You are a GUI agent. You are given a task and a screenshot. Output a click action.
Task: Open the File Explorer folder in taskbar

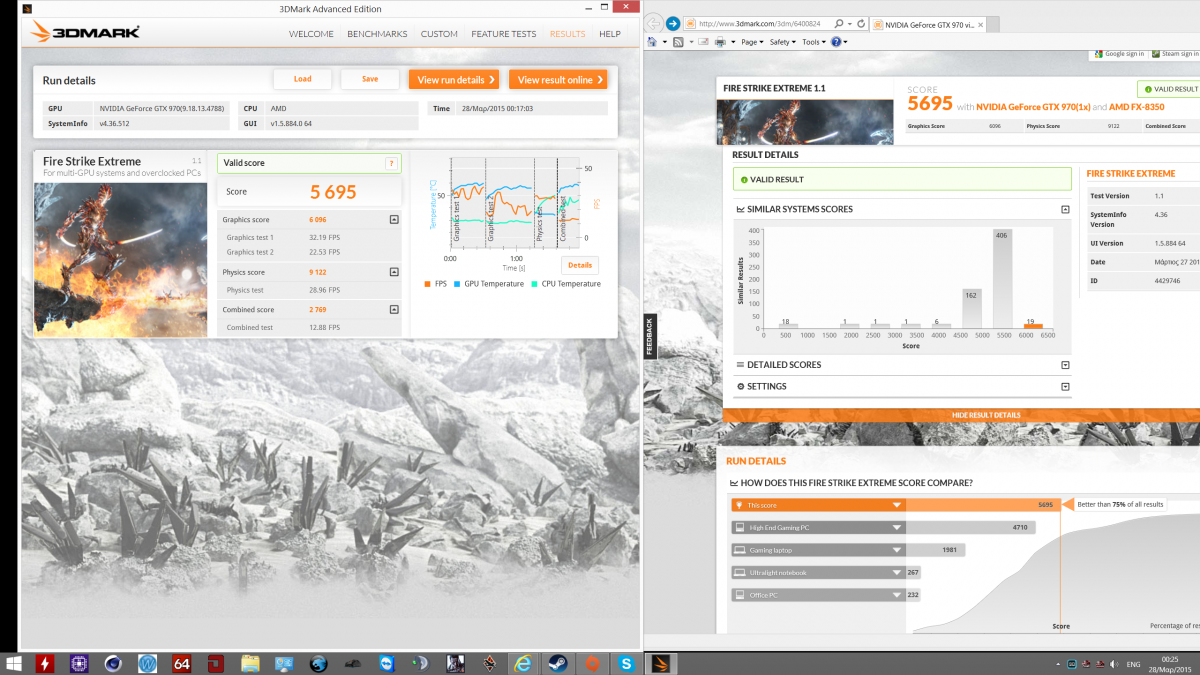click(x=250, y=663)
